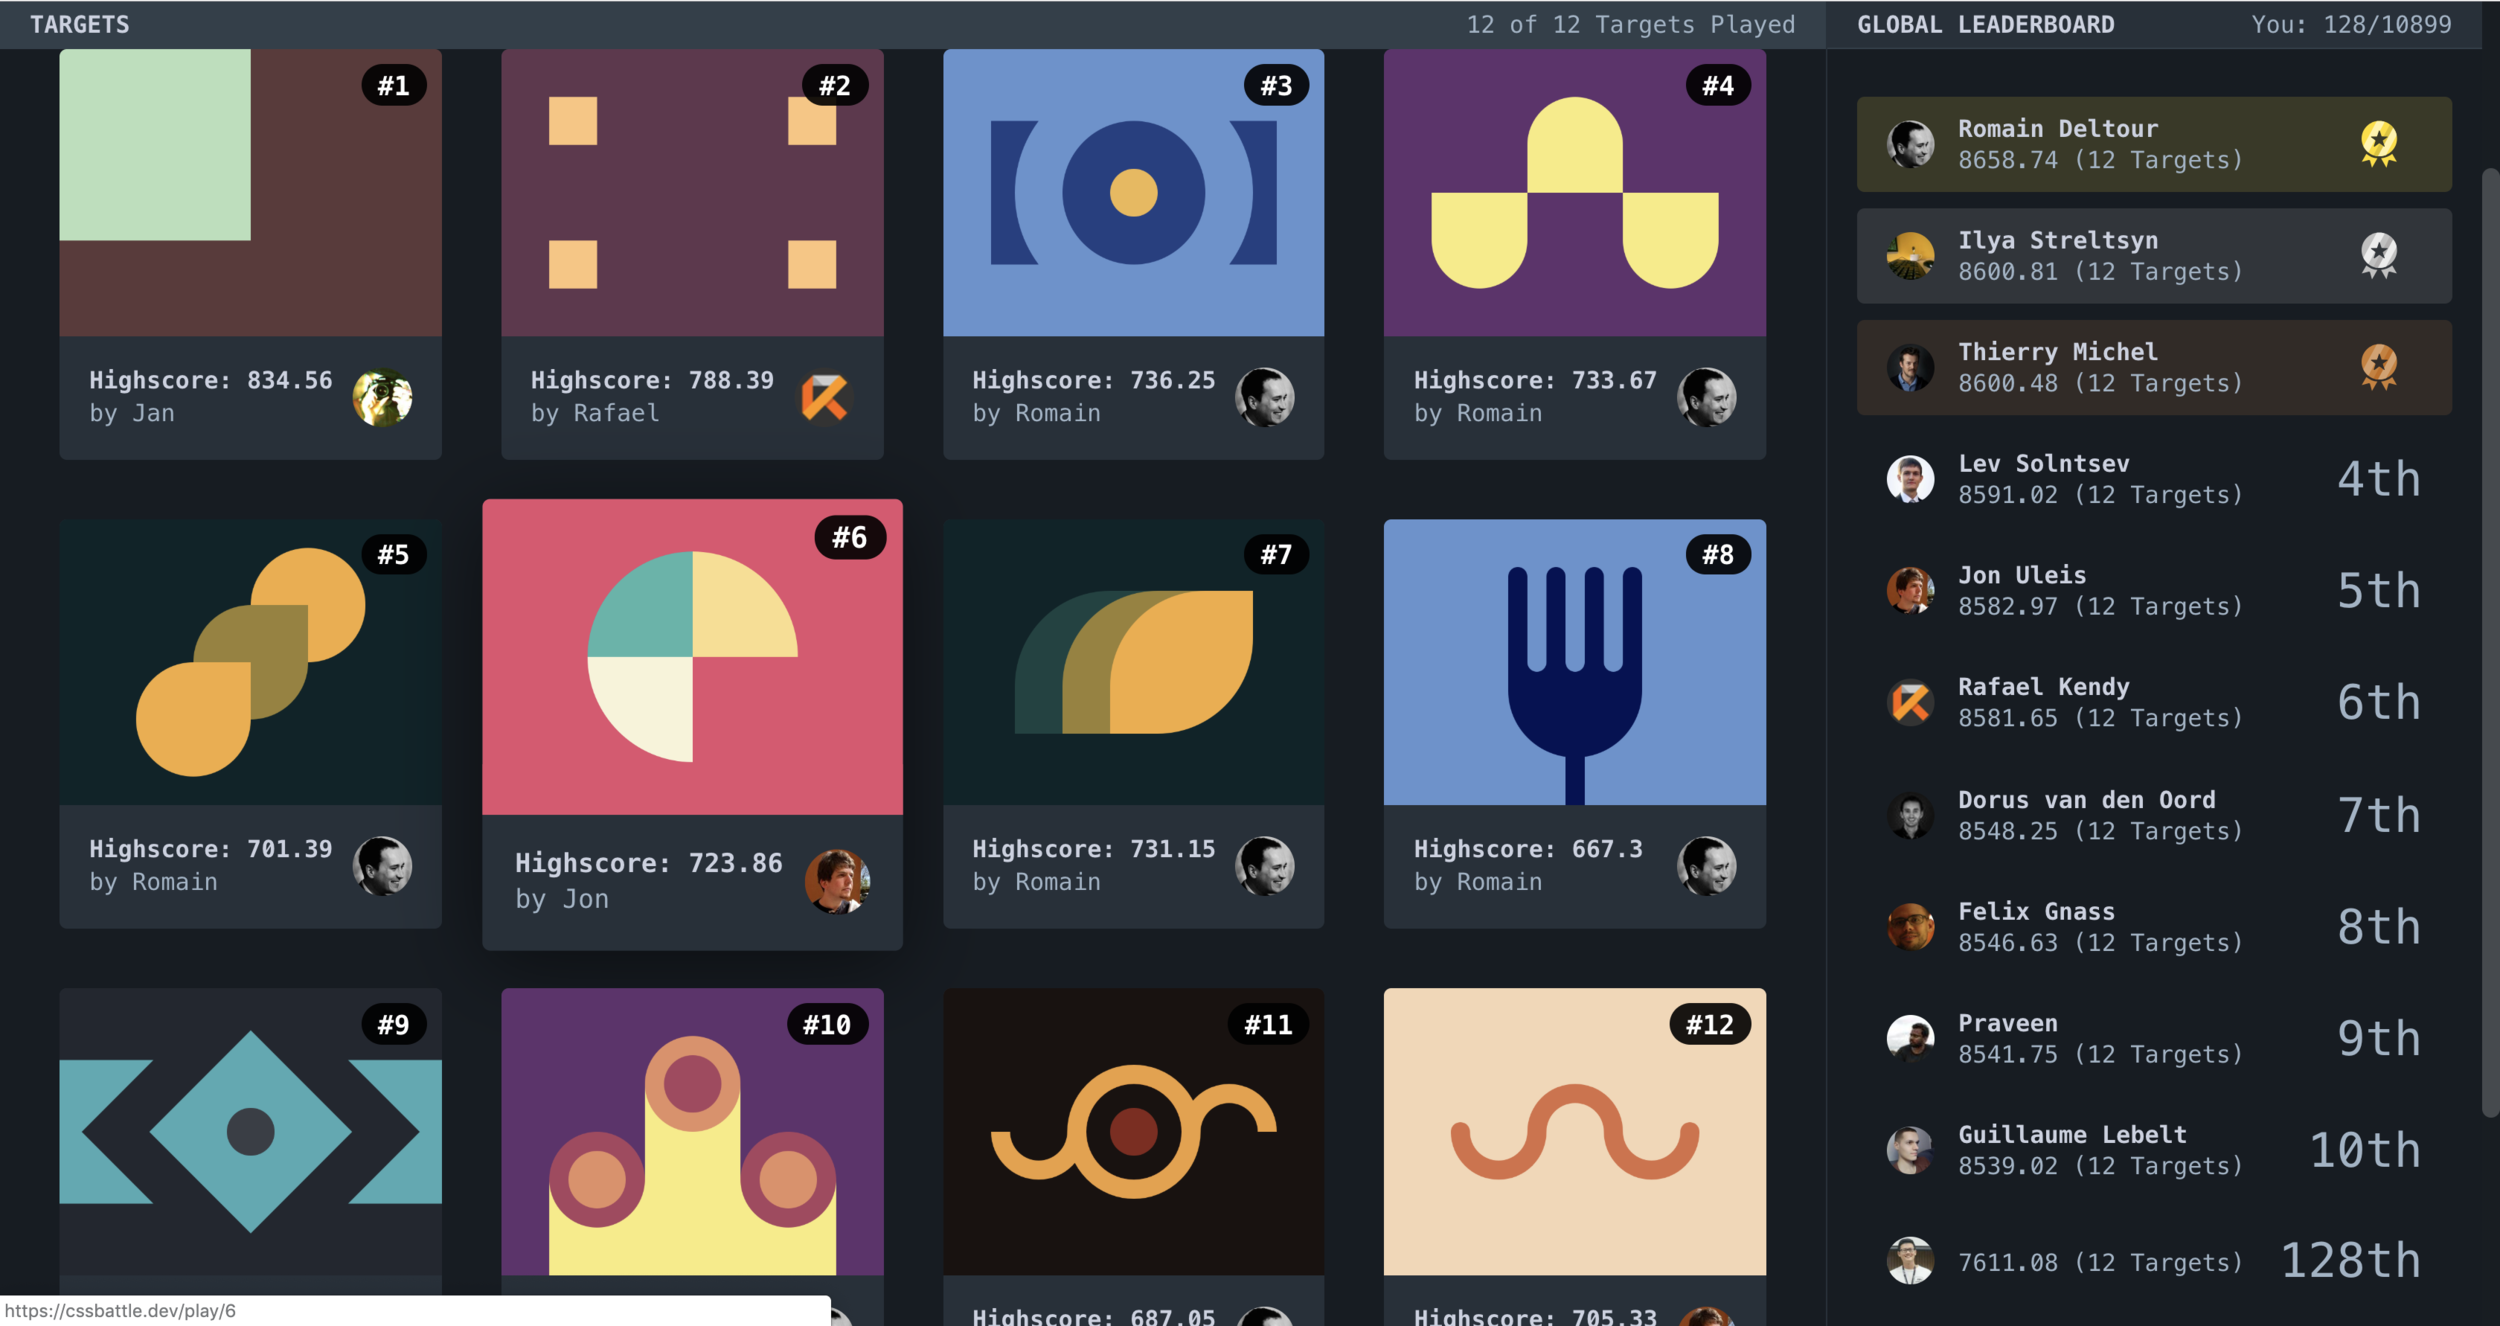
Task: Open target #6 pie chart thumbnail
Action: click(x=692, y=657)
